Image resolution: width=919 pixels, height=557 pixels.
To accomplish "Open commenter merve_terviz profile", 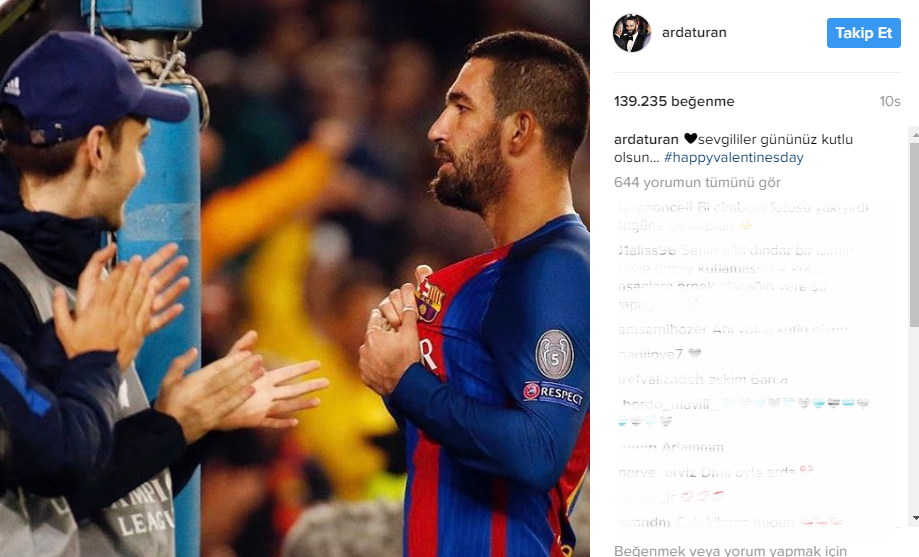I will pos(656,472).
